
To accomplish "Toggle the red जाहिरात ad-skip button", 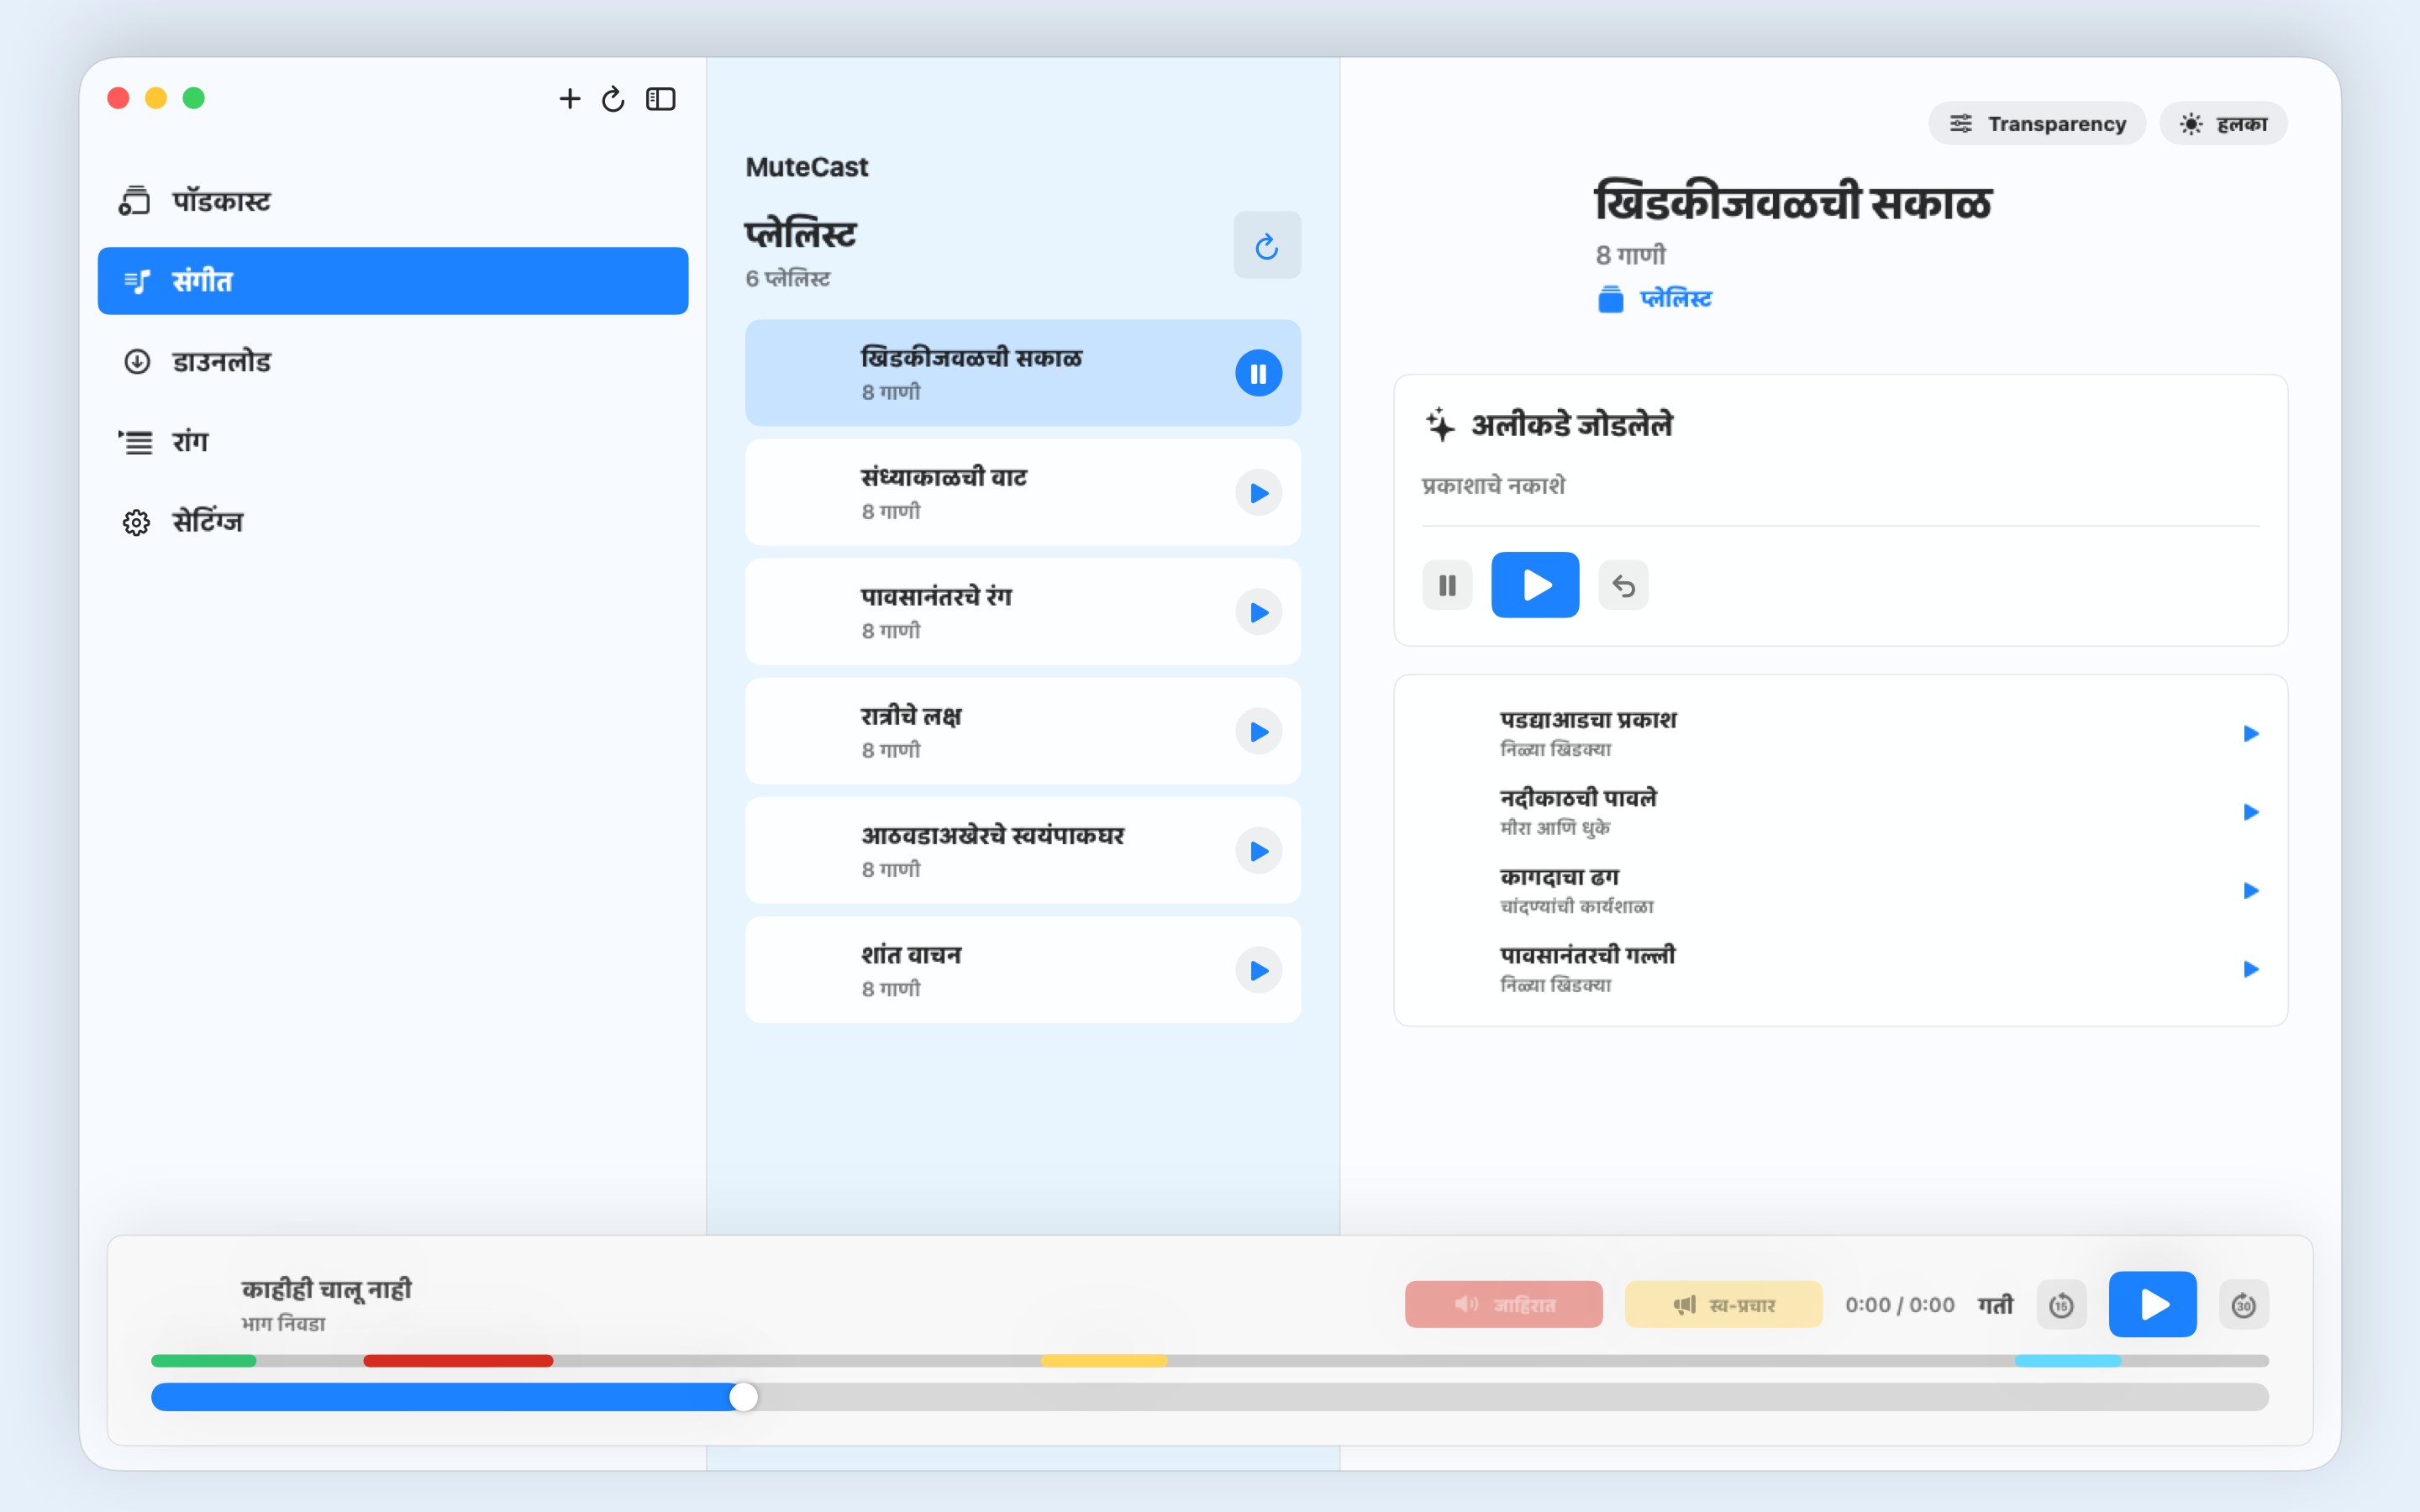I will coord(1503,1304).
